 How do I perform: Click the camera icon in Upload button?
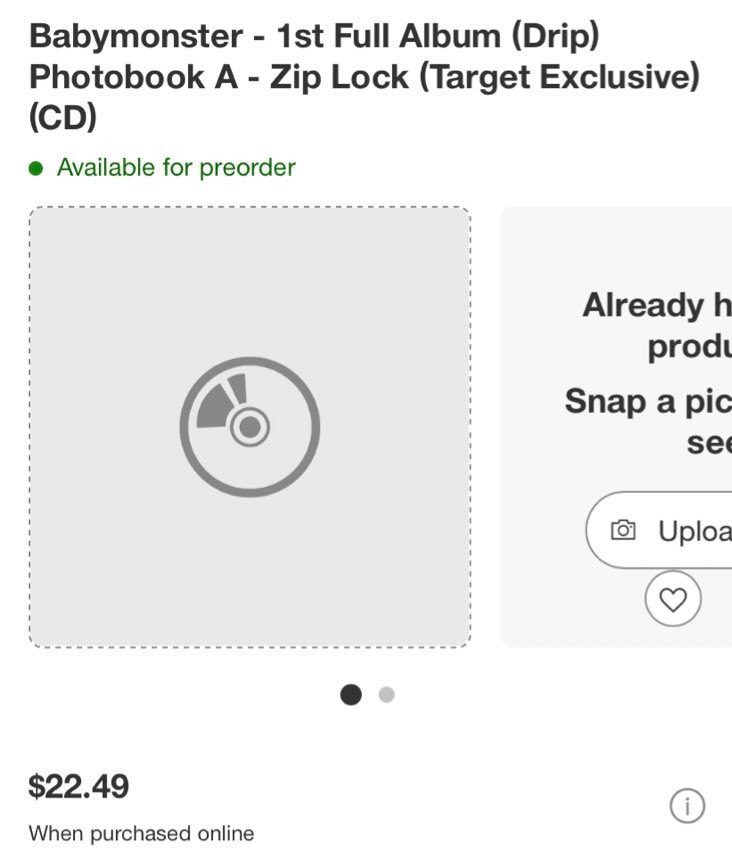(623, 530)
